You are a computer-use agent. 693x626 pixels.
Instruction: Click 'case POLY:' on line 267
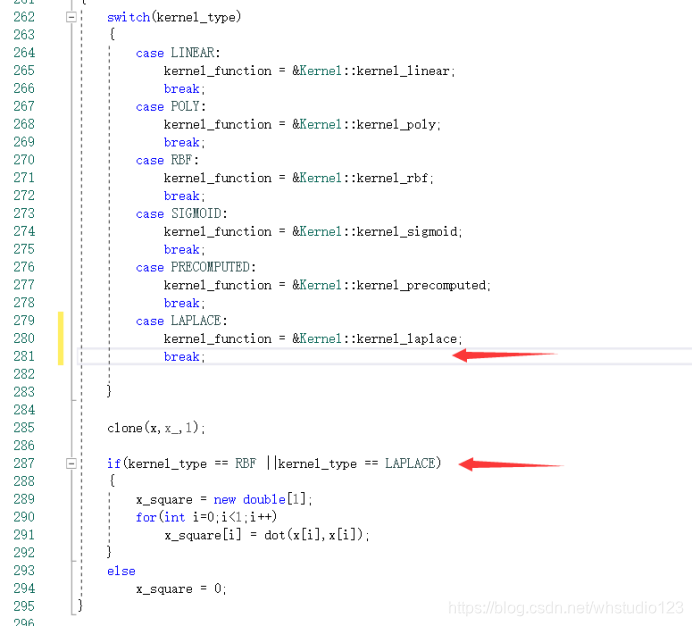coord(171,107)
